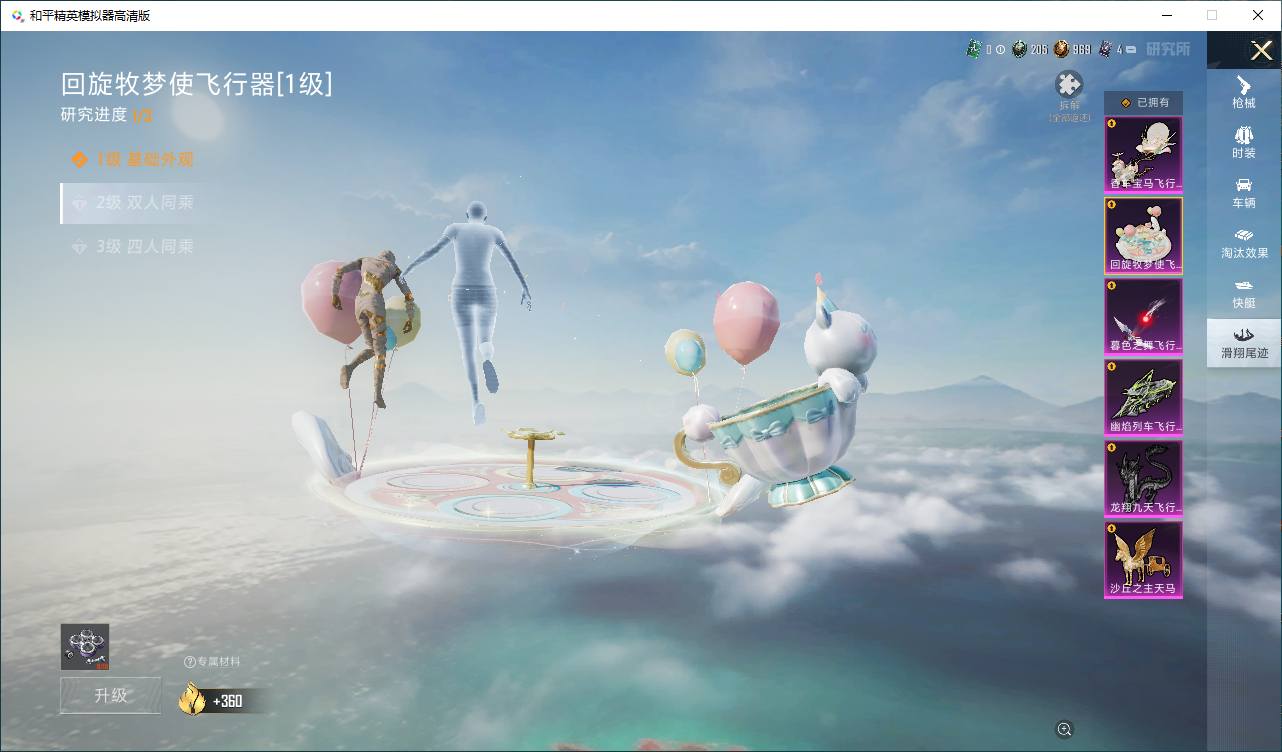This screenshot has width=1282, height=752.
Task: Select 2级 双人同乘 level entry
Action: (x=133, y=203)
